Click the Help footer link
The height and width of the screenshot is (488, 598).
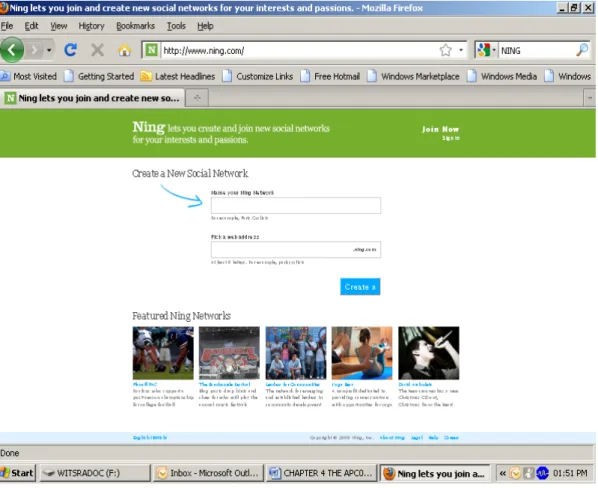click(433, 438)
